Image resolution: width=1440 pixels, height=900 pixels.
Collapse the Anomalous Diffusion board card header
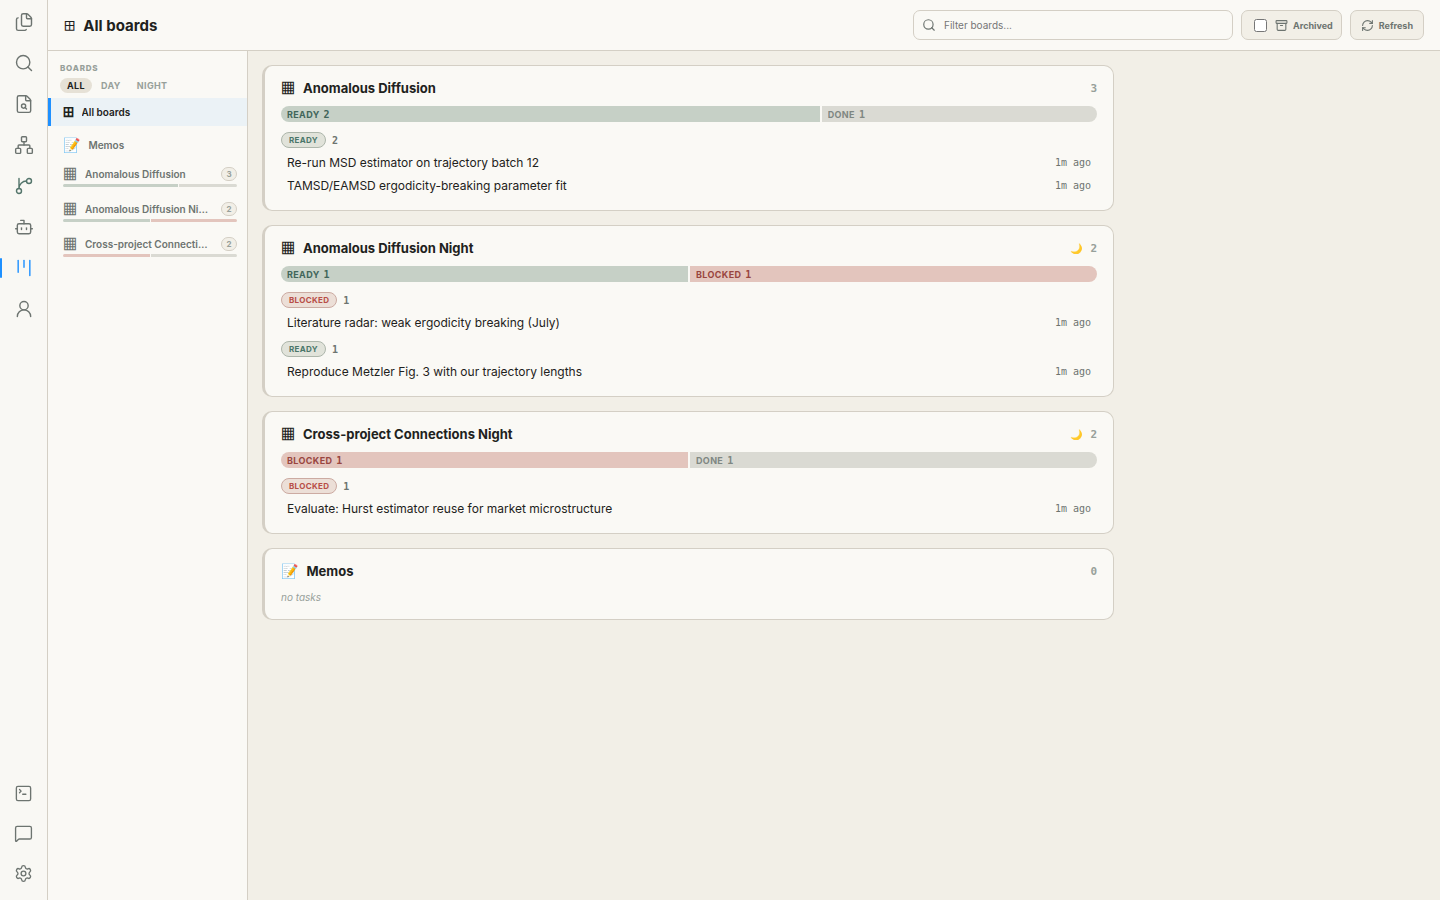688,88
